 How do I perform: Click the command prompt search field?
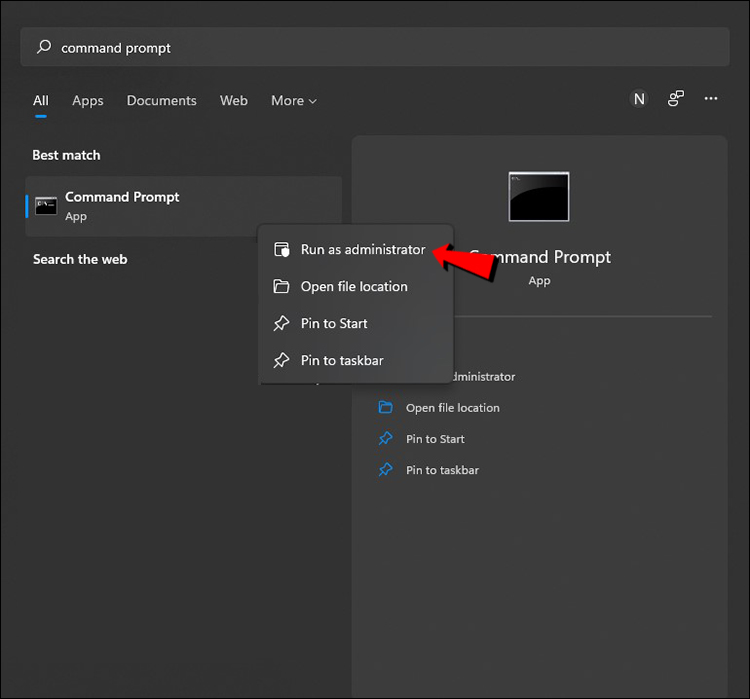pos(375,47)
